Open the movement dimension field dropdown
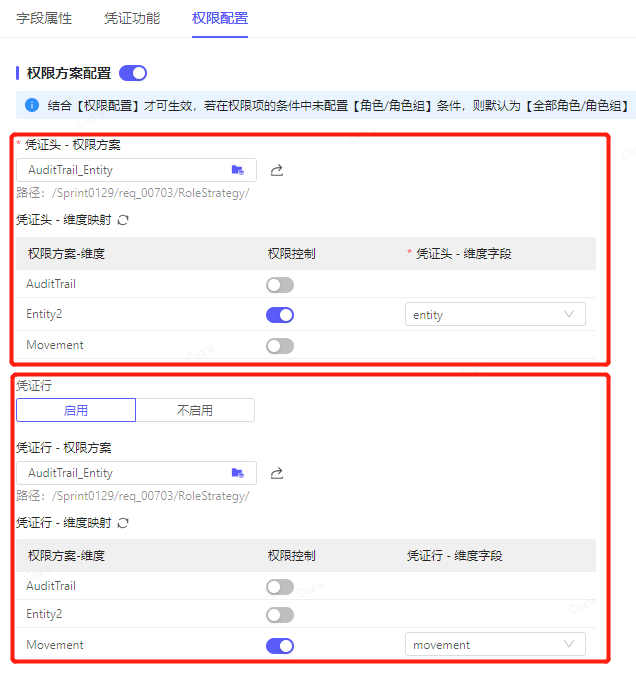 point(494,645)
